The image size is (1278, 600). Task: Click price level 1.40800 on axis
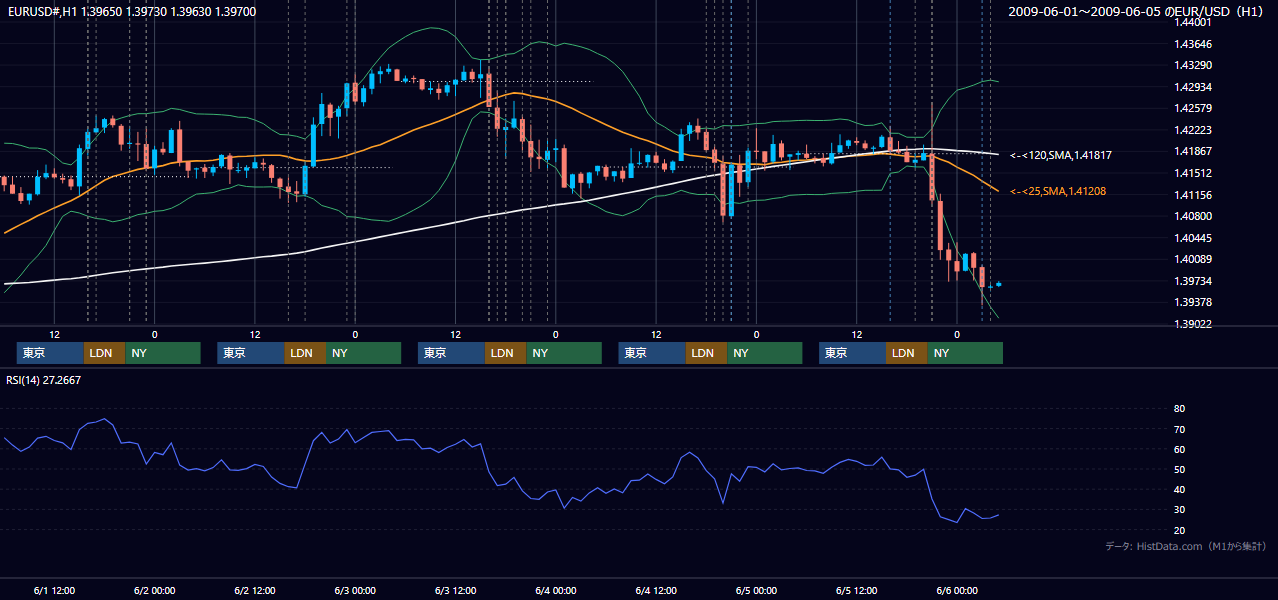point(1193,216)
